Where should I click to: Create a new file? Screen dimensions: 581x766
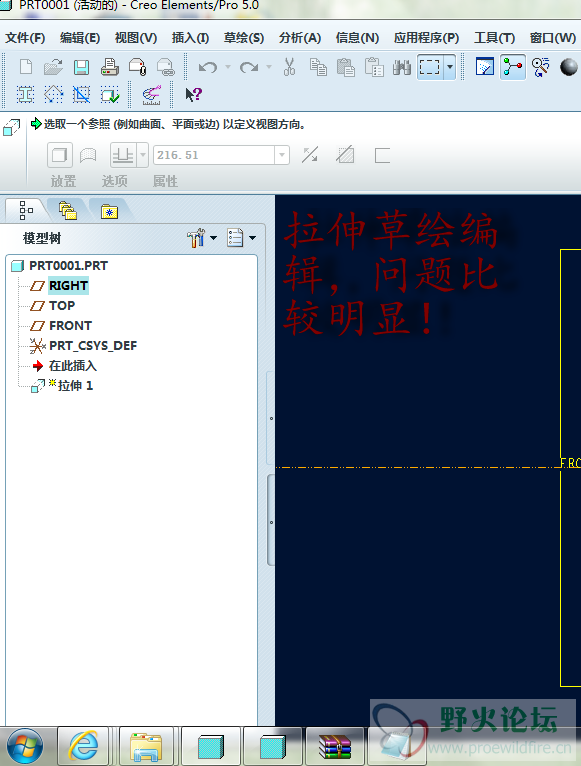click(26, 66)
